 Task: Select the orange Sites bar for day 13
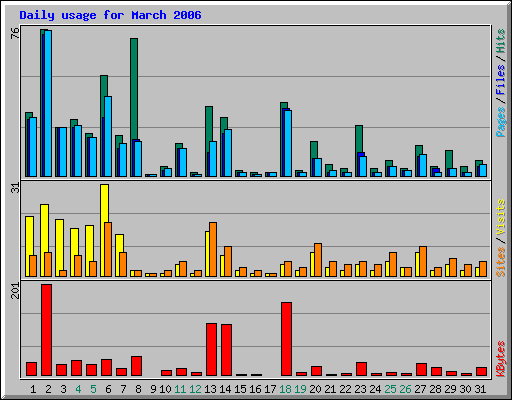213,250
